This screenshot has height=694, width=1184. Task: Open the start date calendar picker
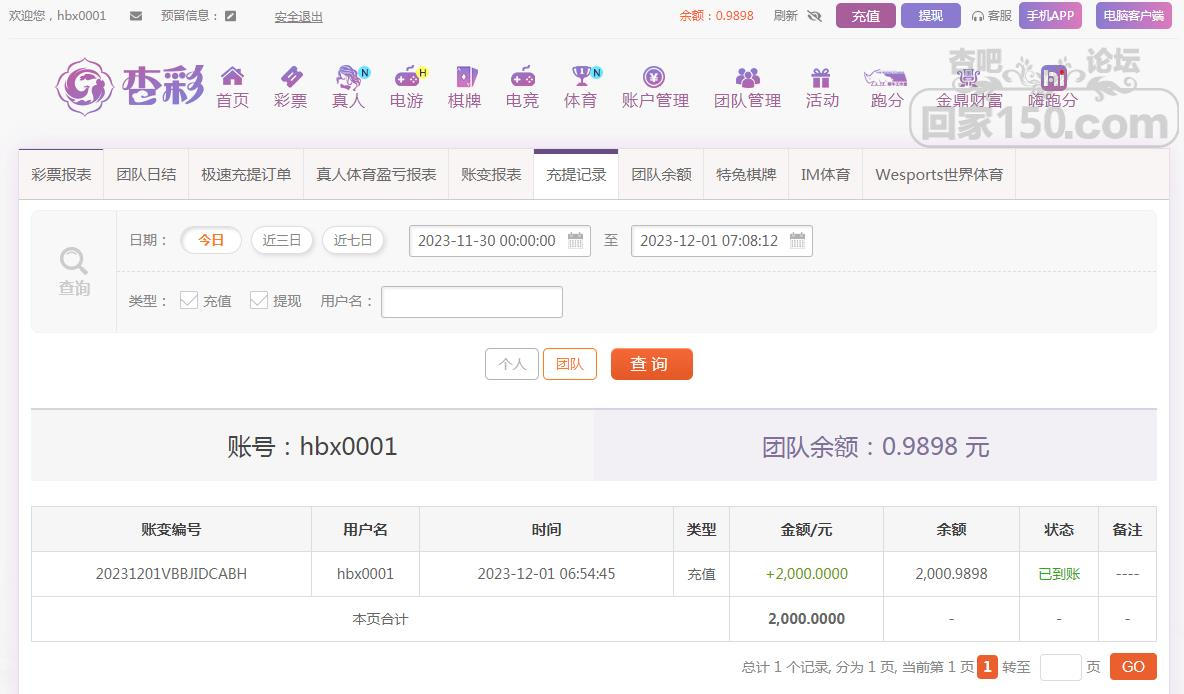pyautogui.click(x=575, y=240)
